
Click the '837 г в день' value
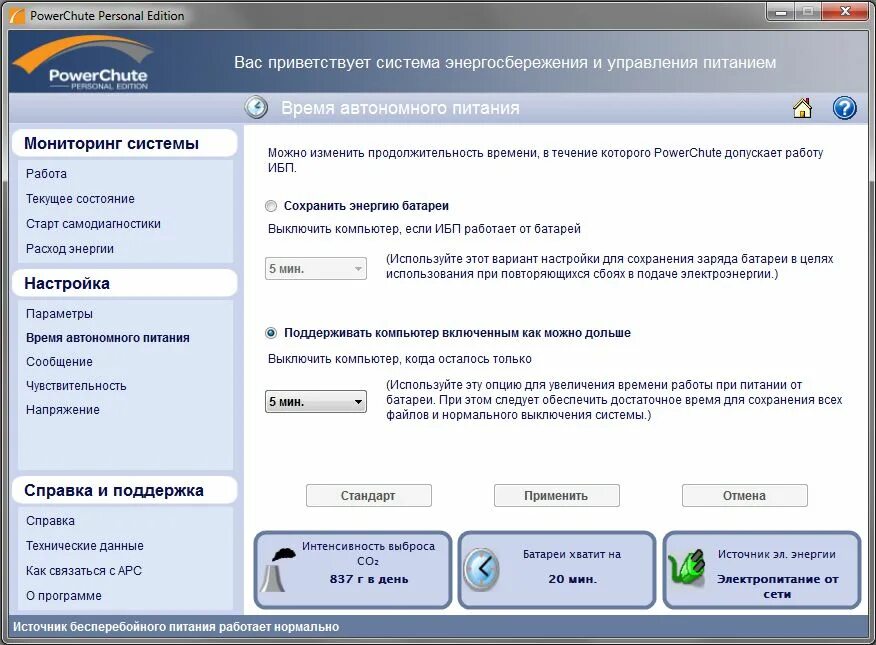point(369,579)
